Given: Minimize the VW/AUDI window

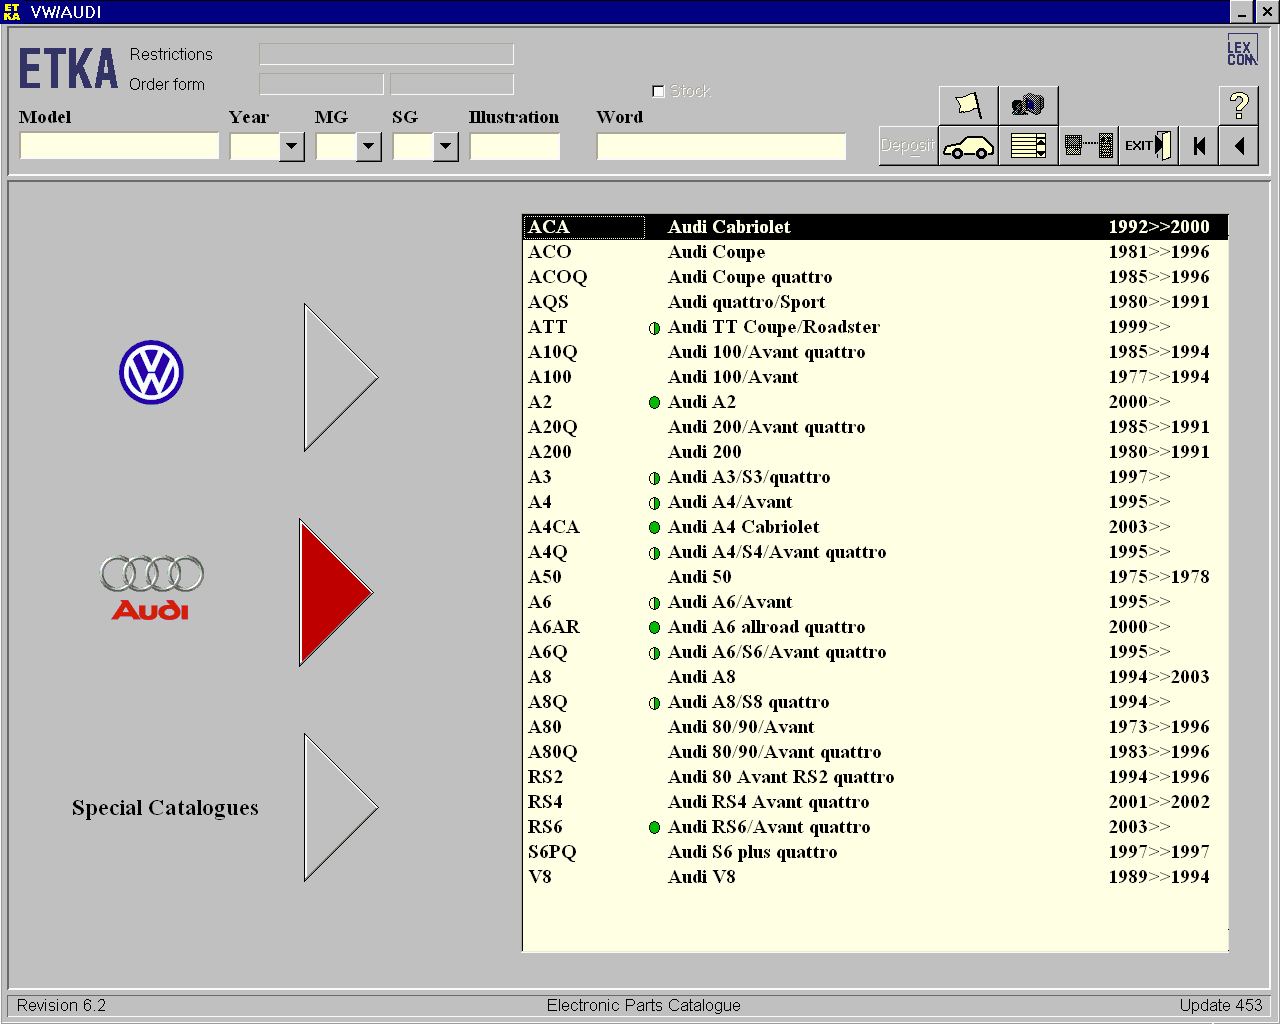Looking at the screenshot, I should coord(1241,12).
